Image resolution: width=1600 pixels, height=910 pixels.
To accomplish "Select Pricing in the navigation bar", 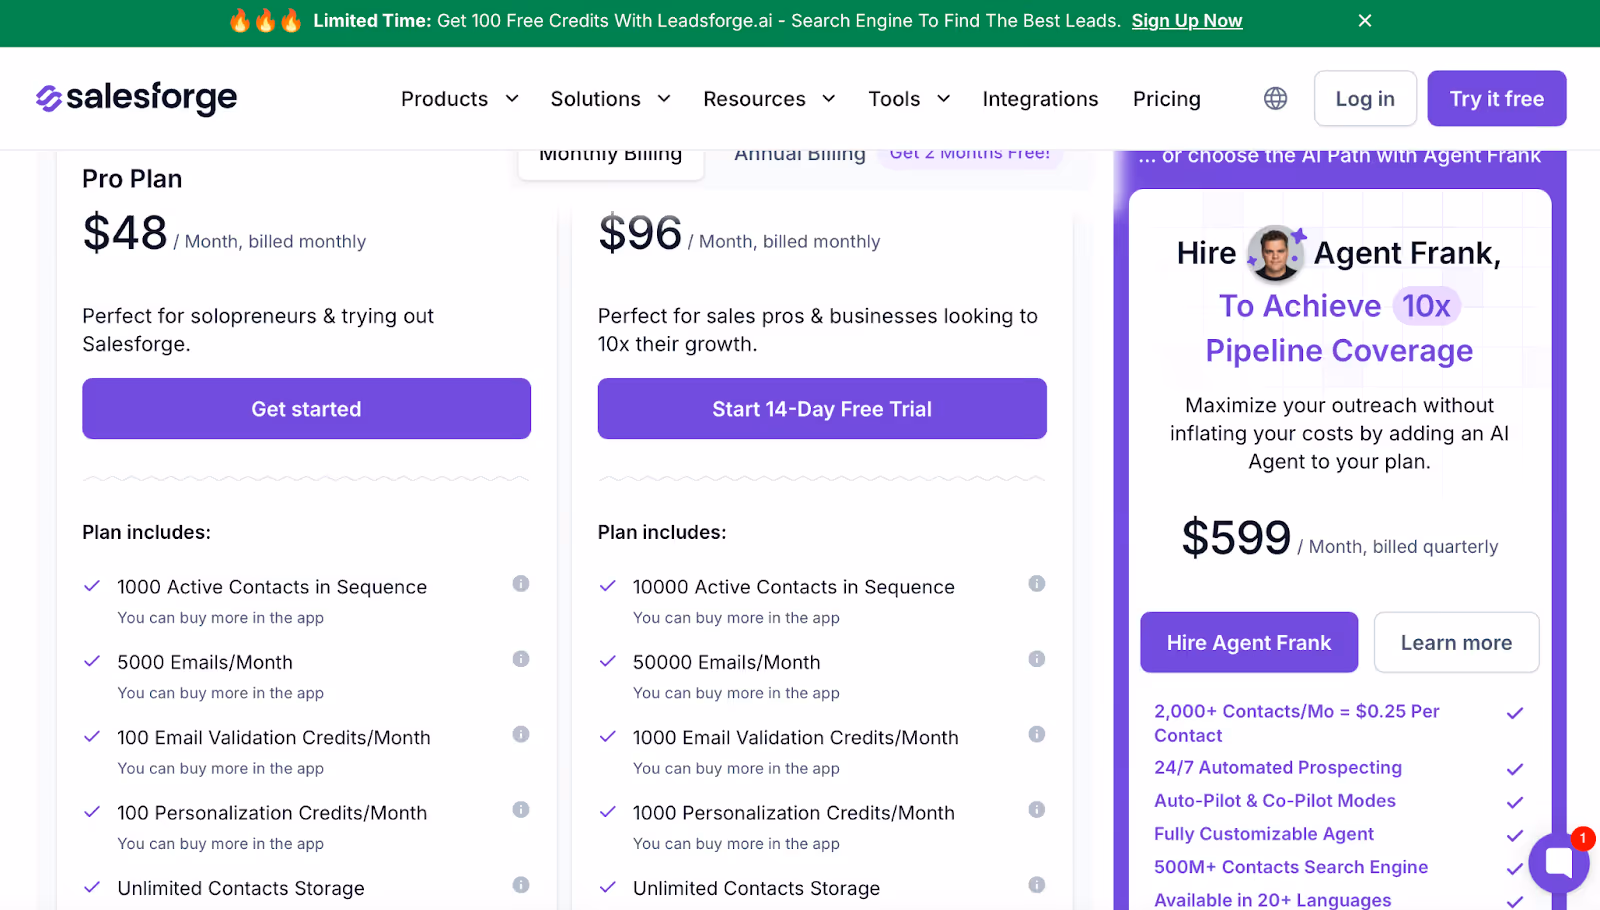I will pos(1166,98).
